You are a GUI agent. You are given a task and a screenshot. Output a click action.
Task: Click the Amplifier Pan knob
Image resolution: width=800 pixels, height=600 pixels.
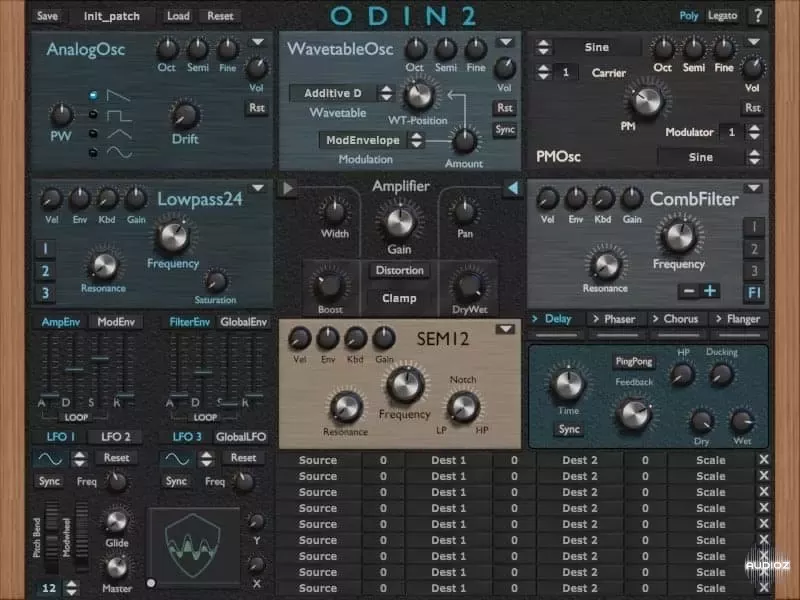[x=464, y=212]
